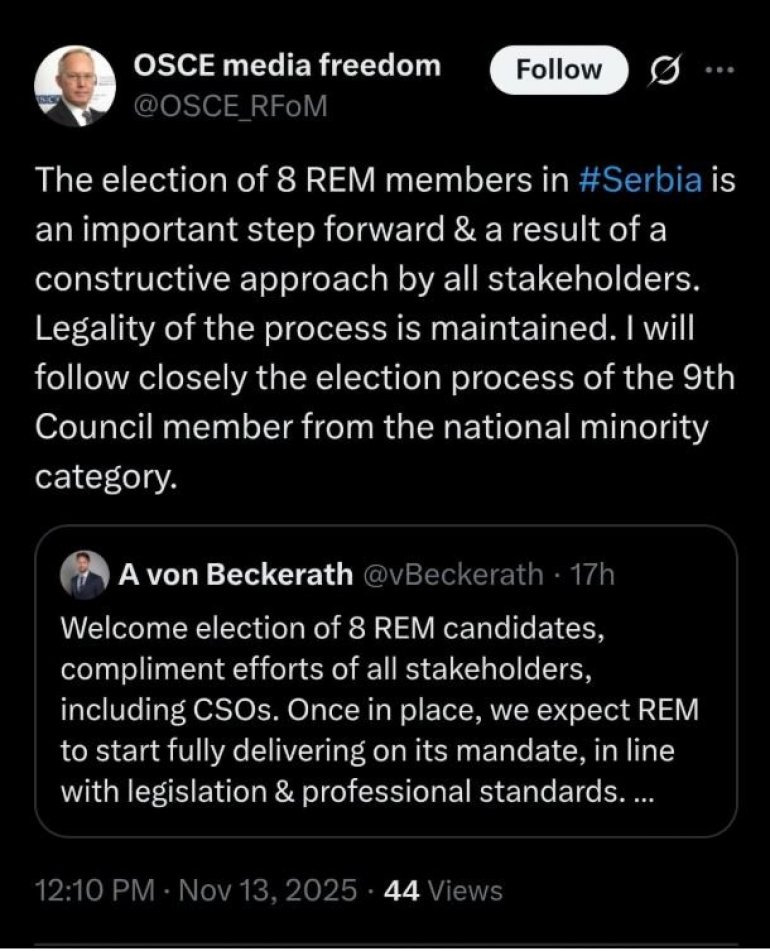Click the "OSCE media freedom" display name
Viewport: 770px width, 951px height.
287,66
